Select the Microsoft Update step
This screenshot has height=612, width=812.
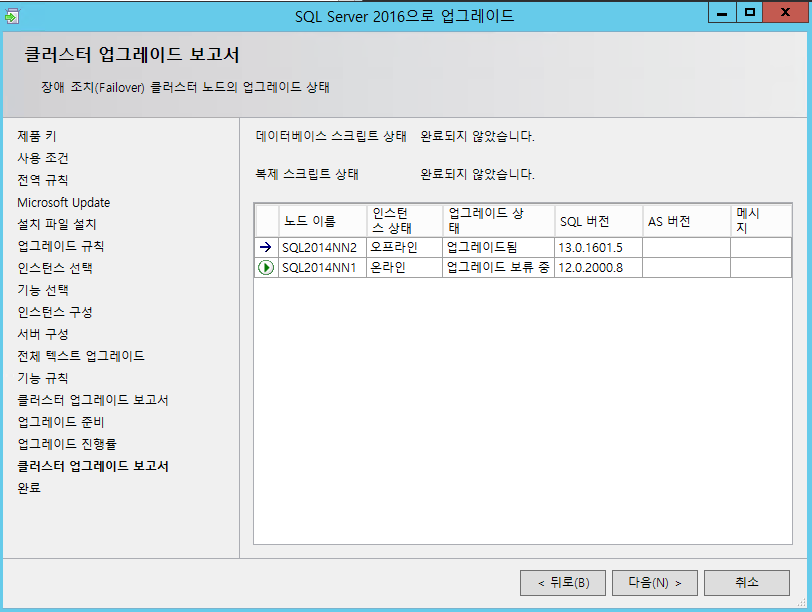pyautogui.click(x=64, y=202)
